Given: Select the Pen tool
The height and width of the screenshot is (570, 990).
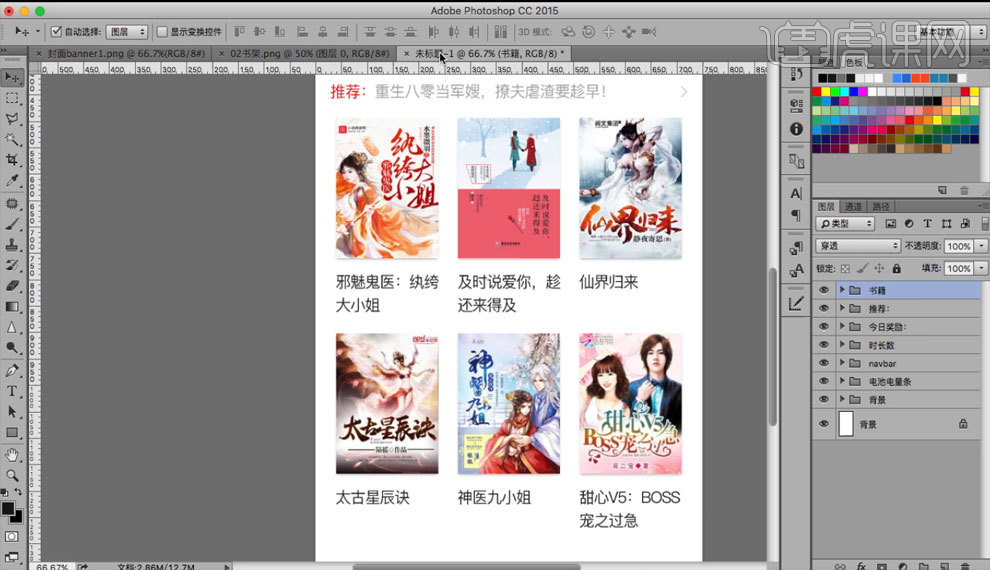Looking at the screenshot, I should pyautogui.click(x=12, y=371).
